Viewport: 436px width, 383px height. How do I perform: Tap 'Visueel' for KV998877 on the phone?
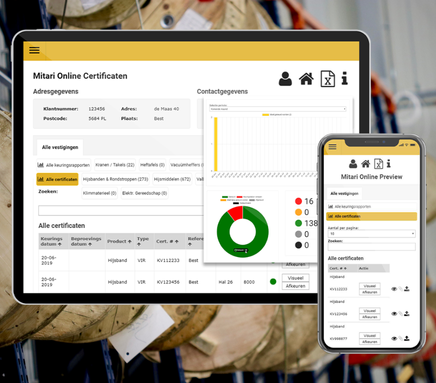click(x=370, y=336)
